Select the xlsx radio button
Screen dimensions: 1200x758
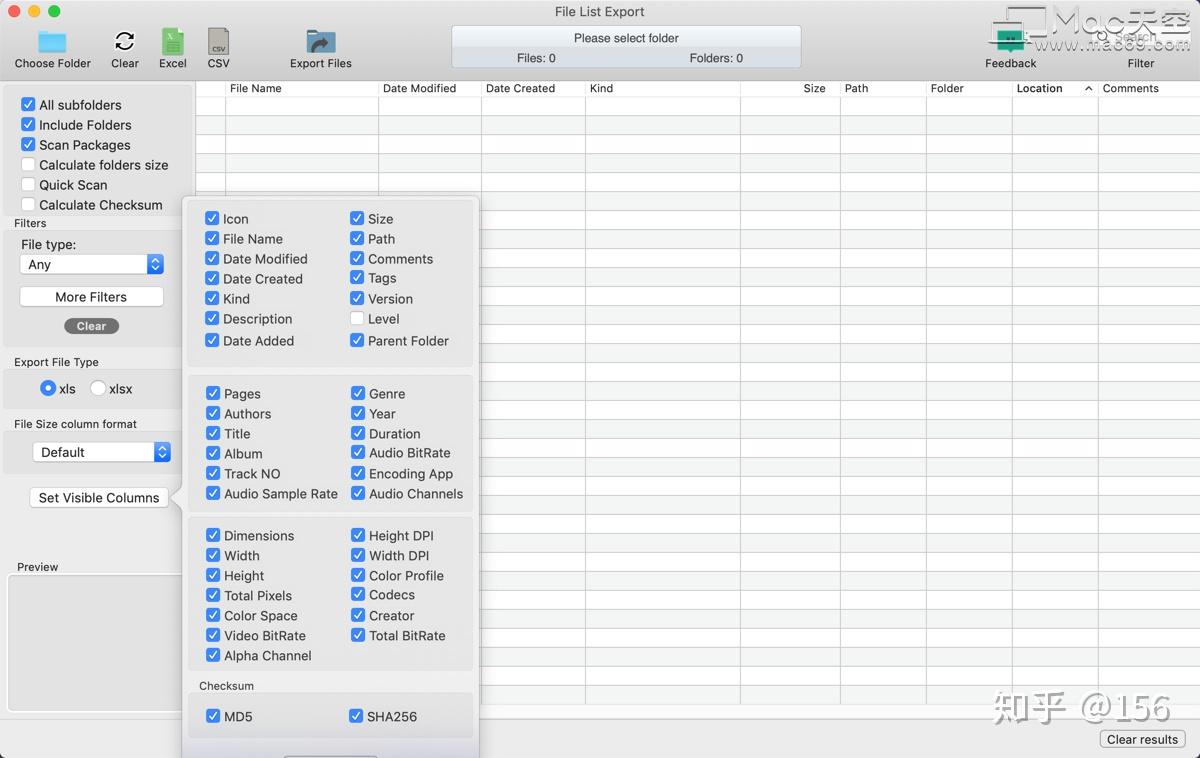pos(98,389)
